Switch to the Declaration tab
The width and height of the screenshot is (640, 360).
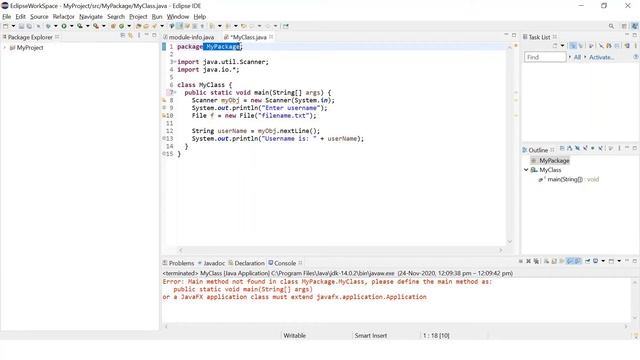point(247,263)
